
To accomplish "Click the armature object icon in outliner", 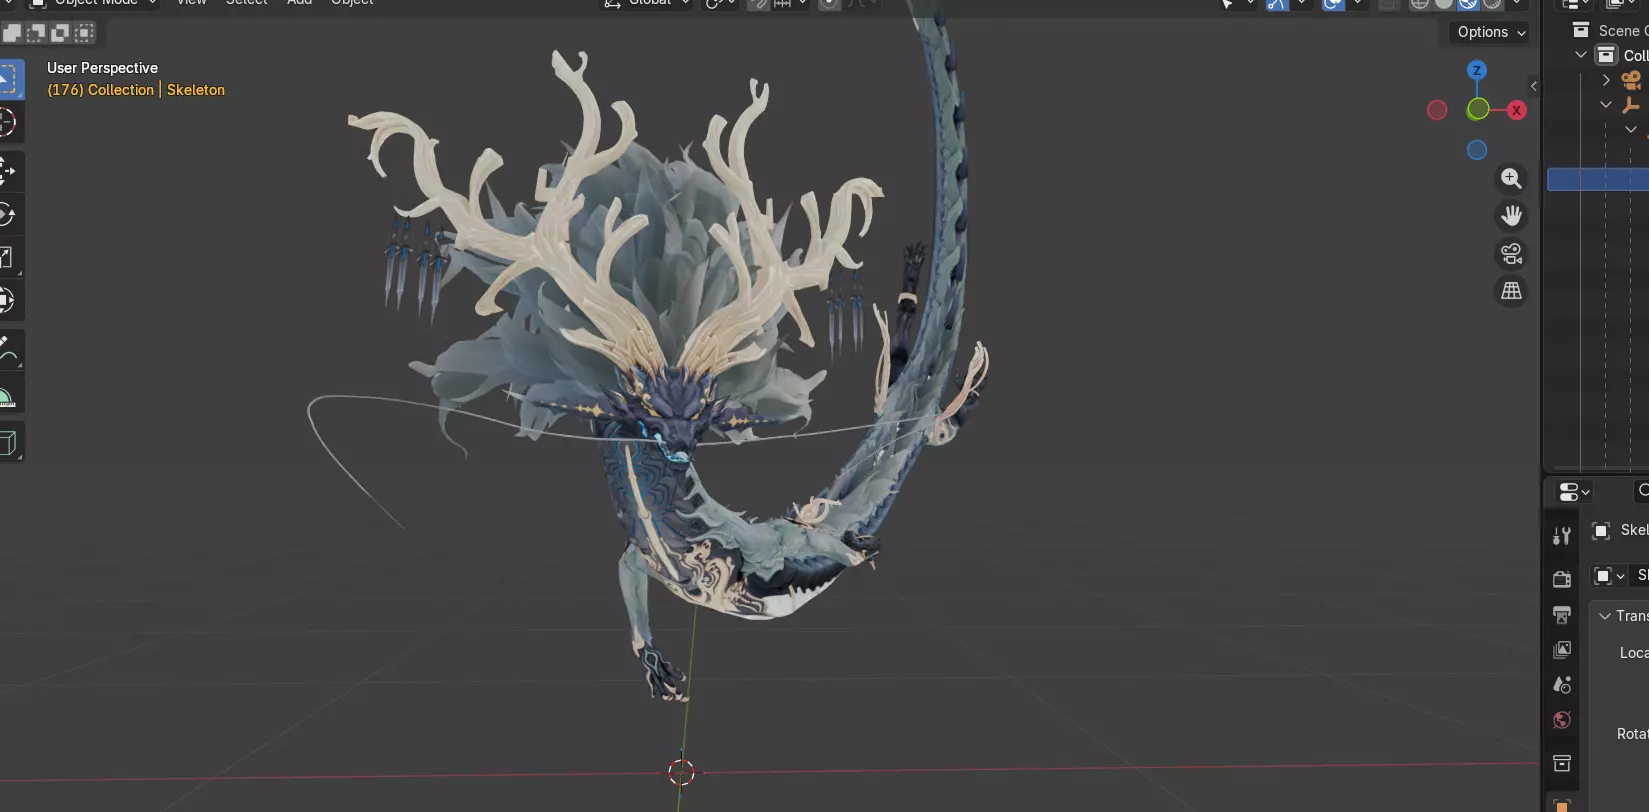I will point(1631,104).
